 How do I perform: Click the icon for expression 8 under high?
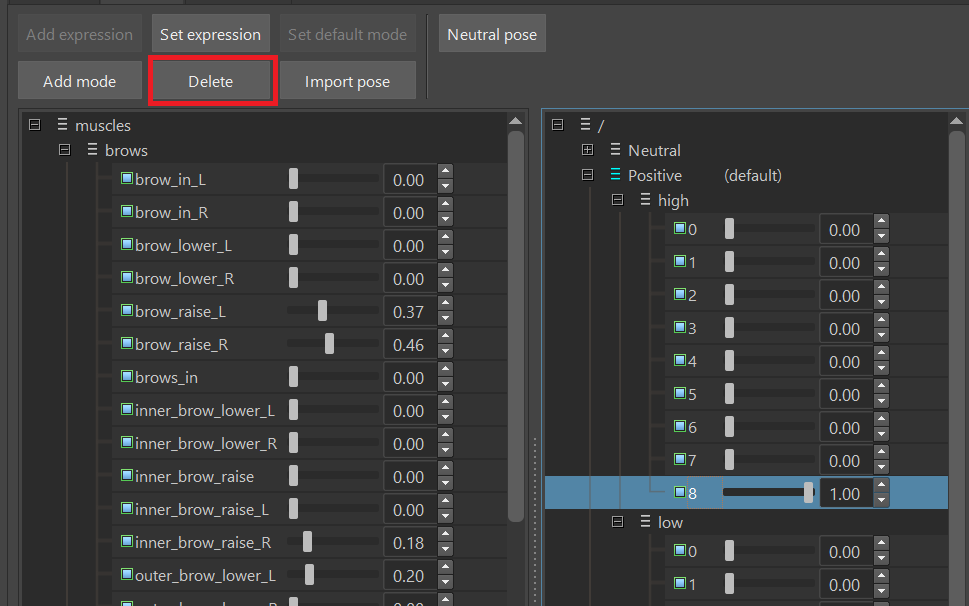[680, 493]
